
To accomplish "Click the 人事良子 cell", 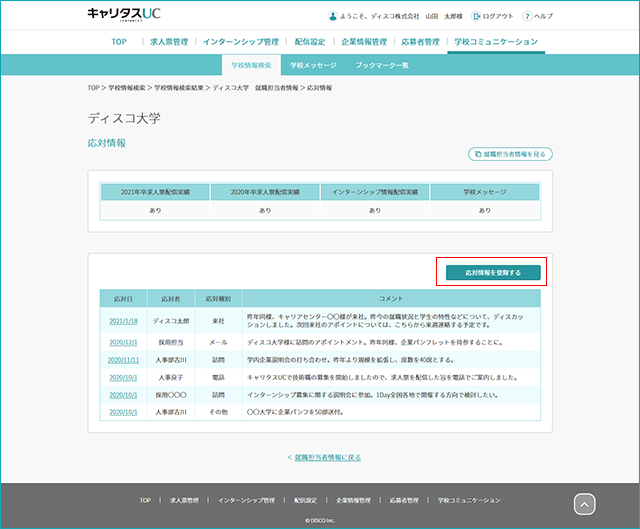I will coord(171,378).
